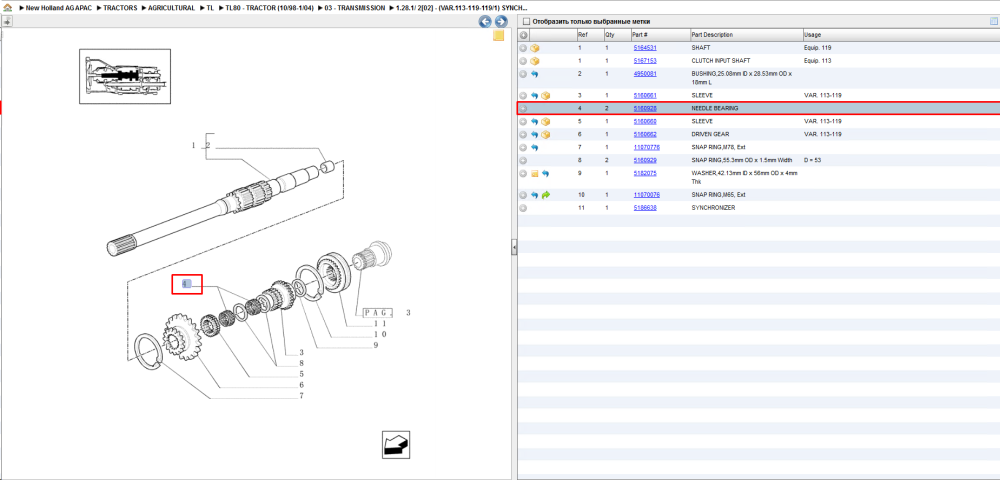Image resolution: width=1000 pixels, height=480 pixels.
Task: Enable 'Отобразить только выбранные метки' checkbox
Action: click(x=526, y=22)
